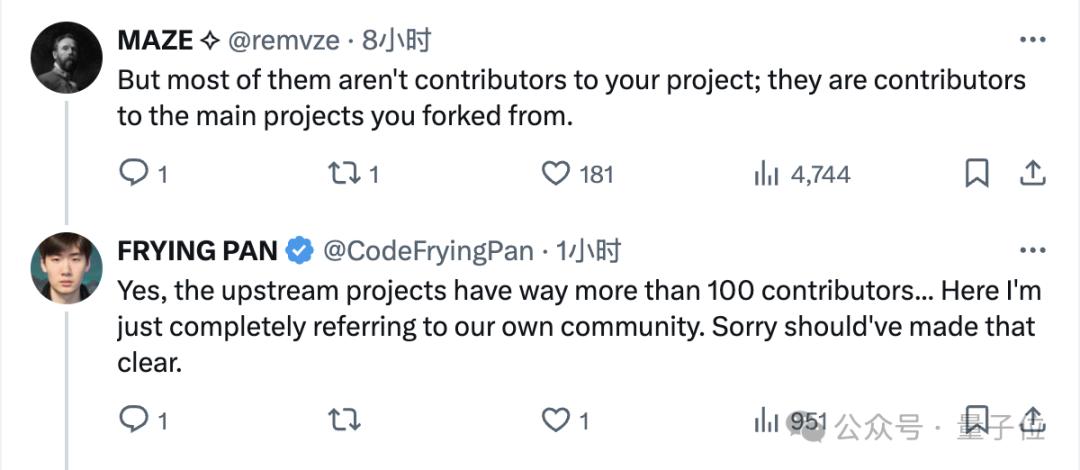Reply to FRYING PAN's tweet

tap(134, 420)
